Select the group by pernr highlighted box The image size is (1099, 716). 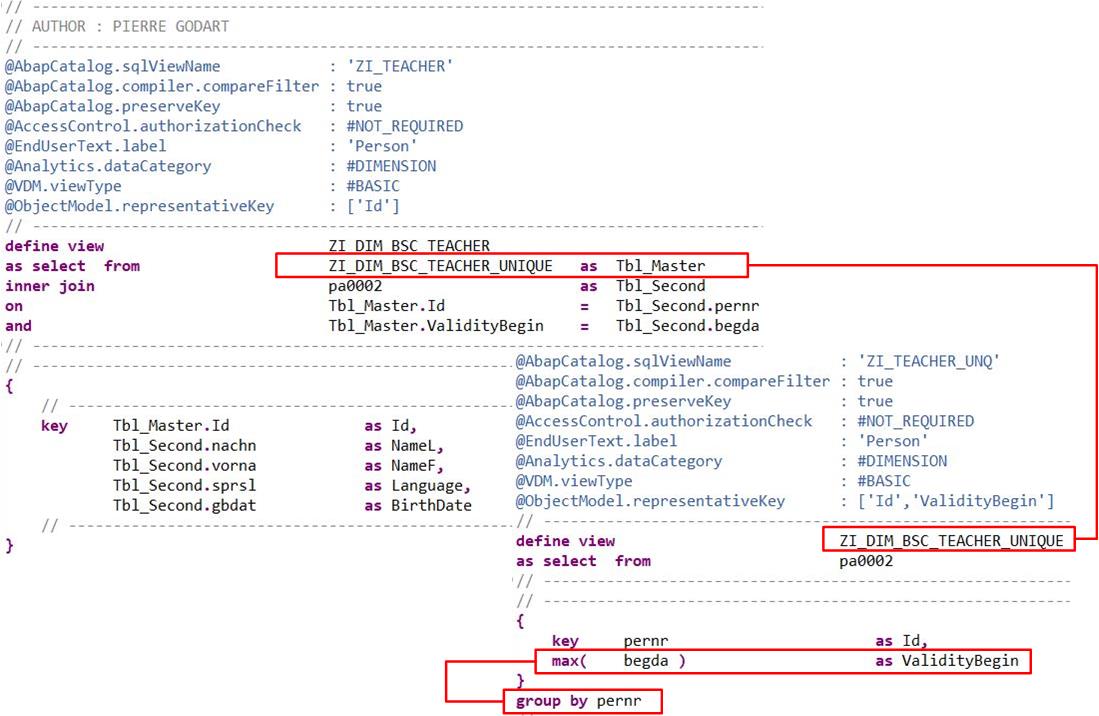582,701
